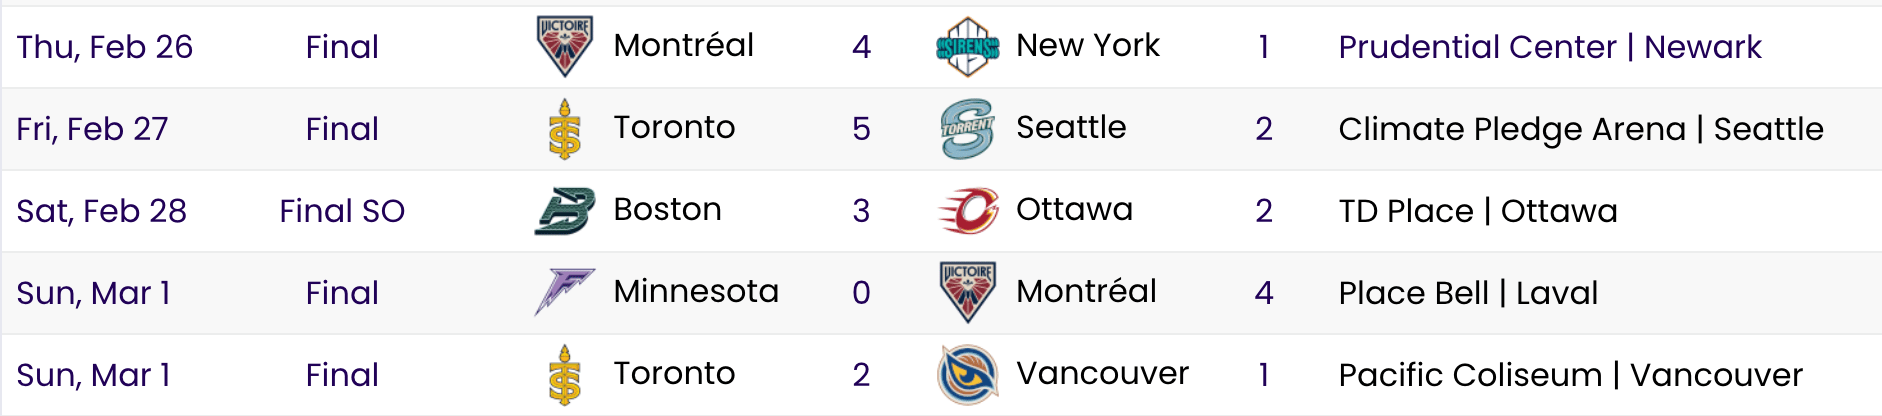The width and height of the screenshot is (1882, 416).
Task: Click the Toronto Sceptres logo in Feb 27 row
Action: (565, 129)
